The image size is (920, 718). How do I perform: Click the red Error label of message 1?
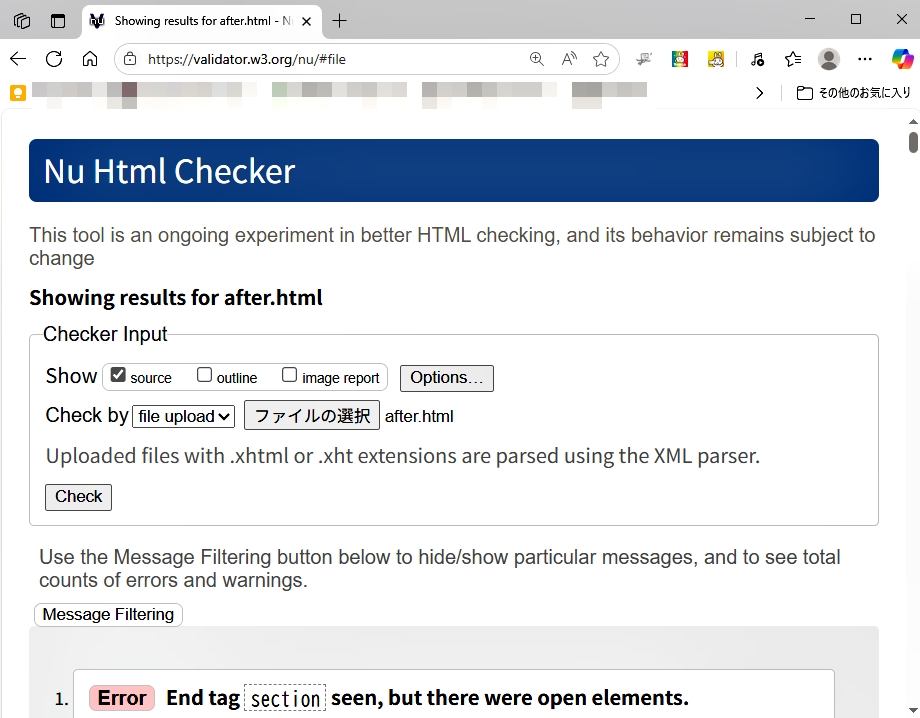click(x=122, y=698)
